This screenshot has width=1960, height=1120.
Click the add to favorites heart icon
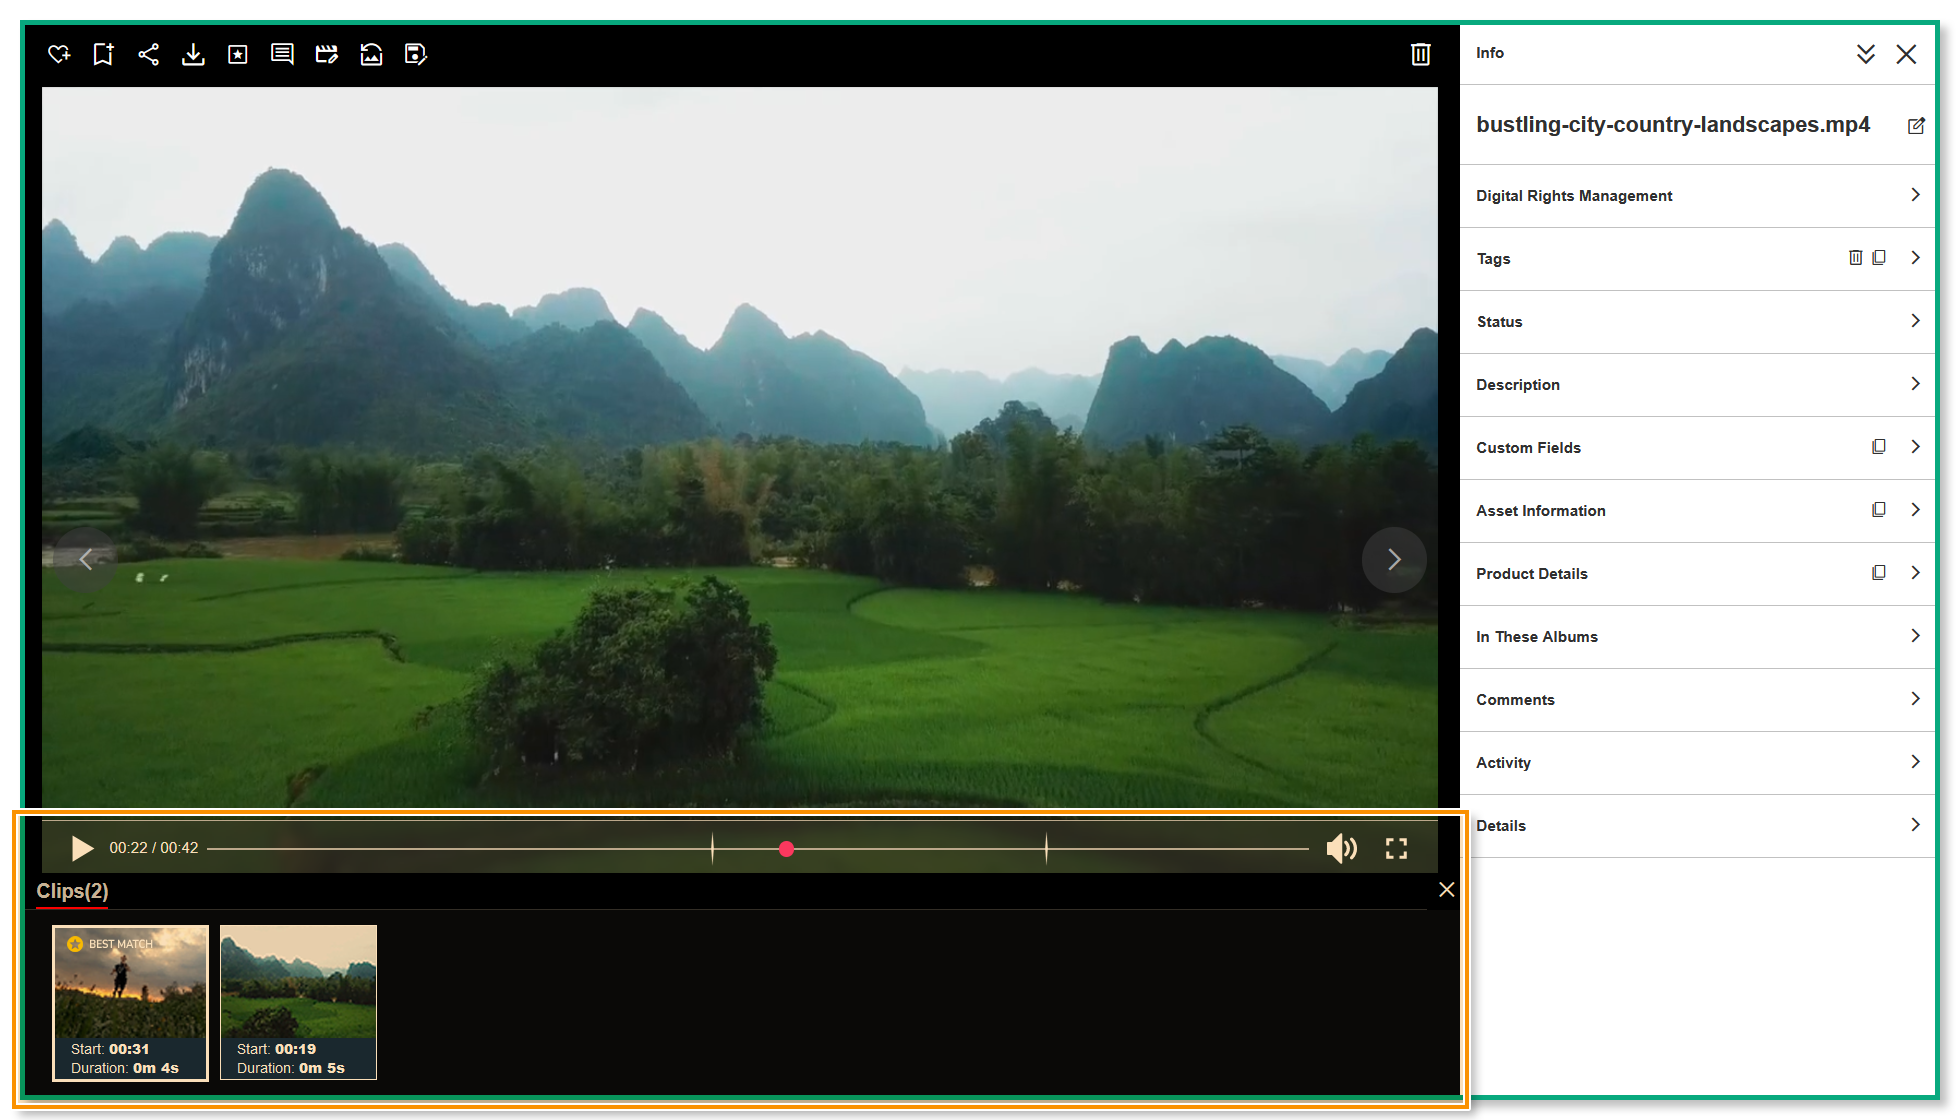59,54
